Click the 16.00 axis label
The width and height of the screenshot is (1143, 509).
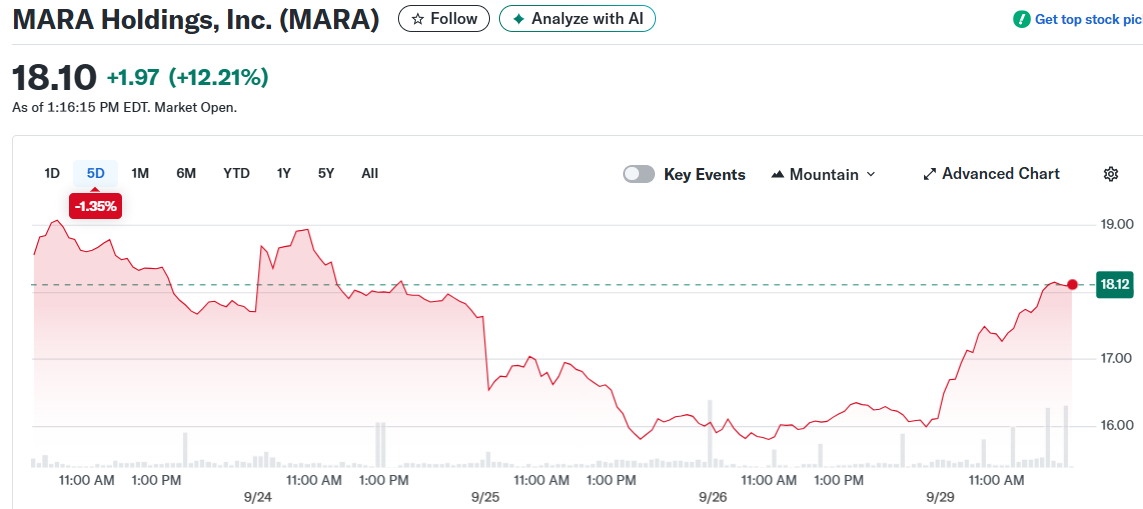[x=1116, y=425]
